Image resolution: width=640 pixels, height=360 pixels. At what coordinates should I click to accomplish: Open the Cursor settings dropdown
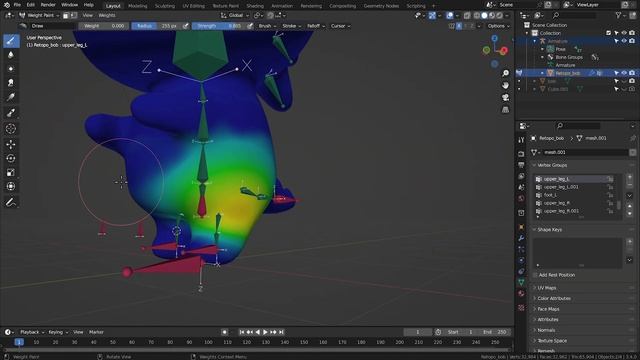tap(340, 26)
